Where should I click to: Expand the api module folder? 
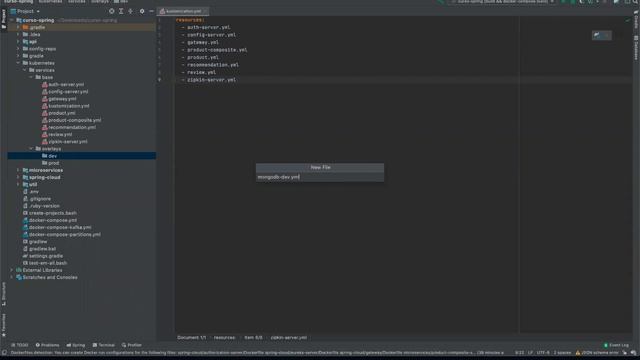(x=18, y=42)
